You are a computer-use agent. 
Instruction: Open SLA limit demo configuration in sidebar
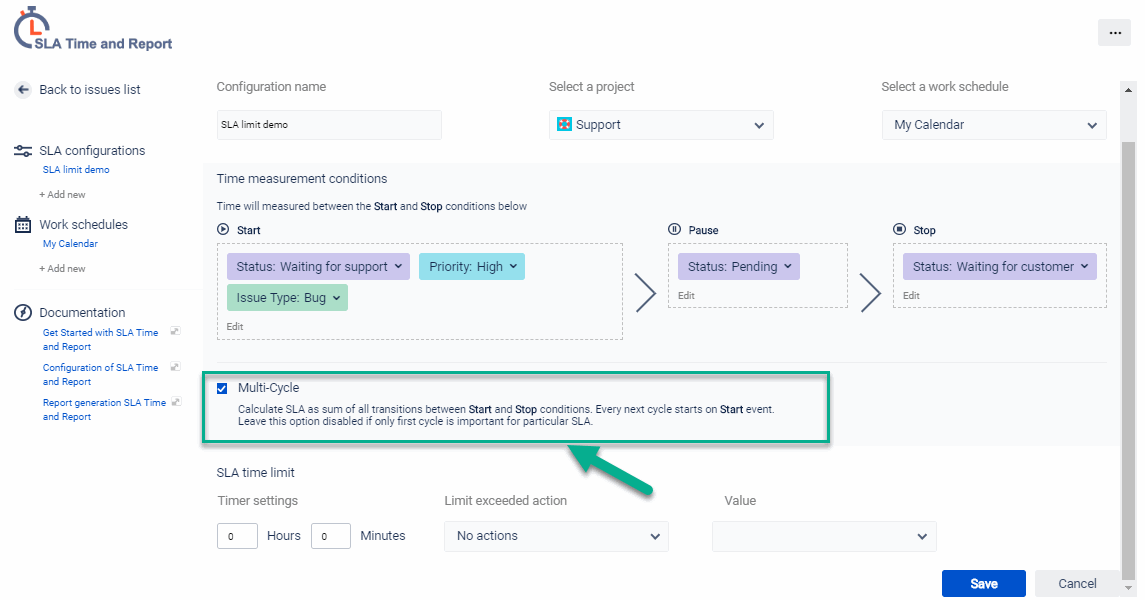point(76,169)
